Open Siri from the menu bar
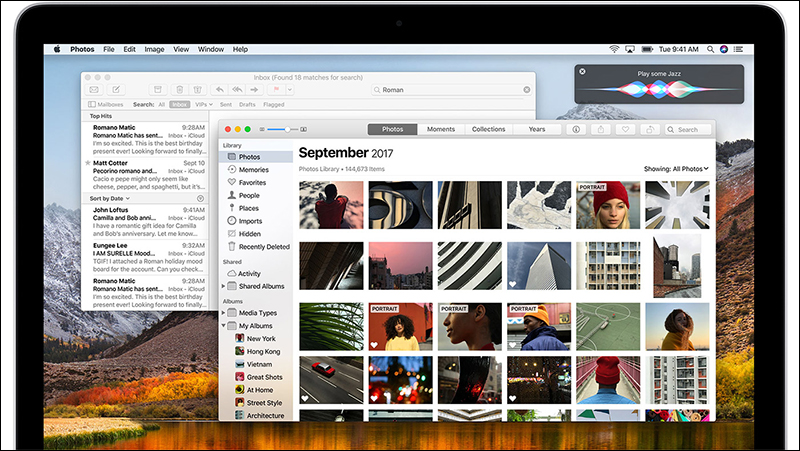The image size is (800, 451). click(723, 49)
